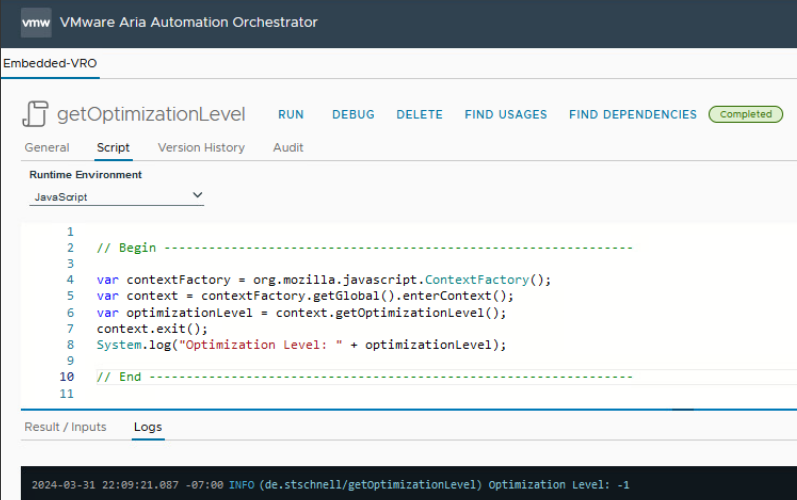Click the vmw logo icon
The width and height of the screenshot is (797, 500).
coord(36,22)
